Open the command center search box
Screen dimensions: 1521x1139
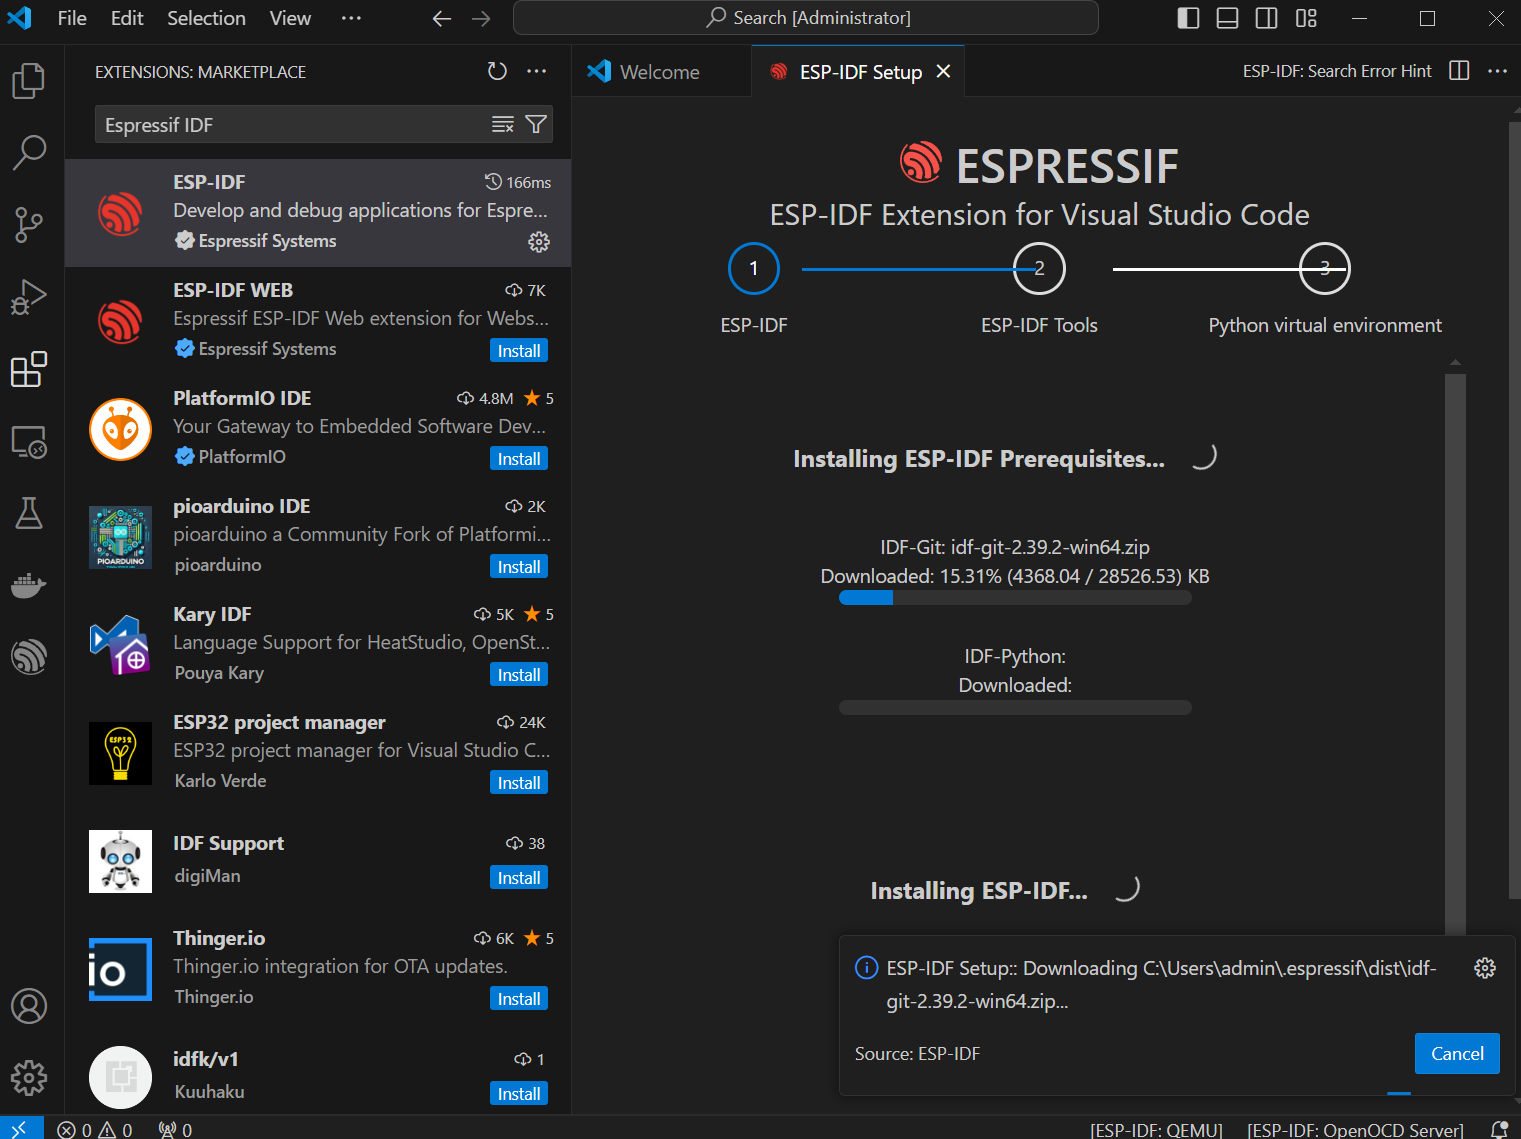point(806,18)
